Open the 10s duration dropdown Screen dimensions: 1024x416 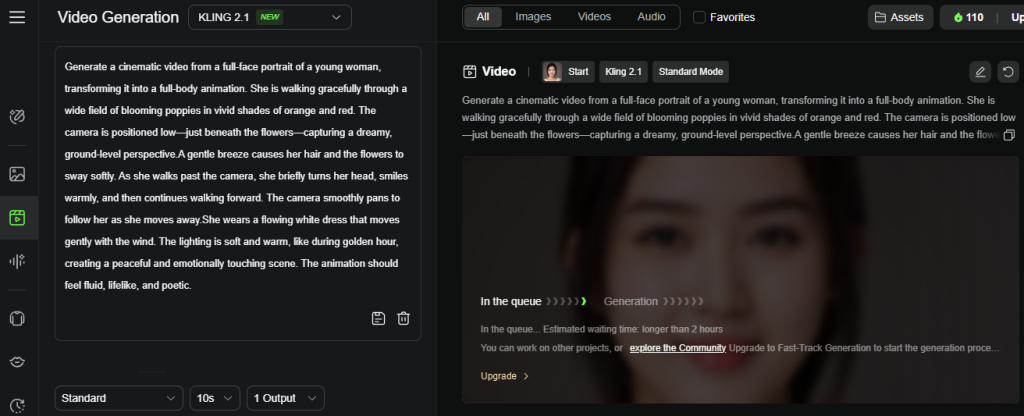click(x=215, y=398)
